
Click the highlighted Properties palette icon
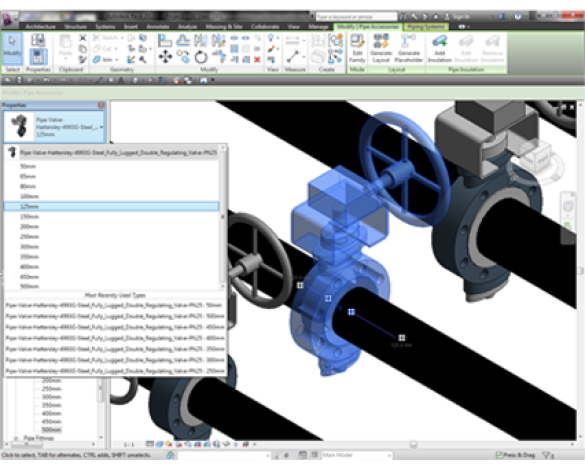click(x=38, y=56)
